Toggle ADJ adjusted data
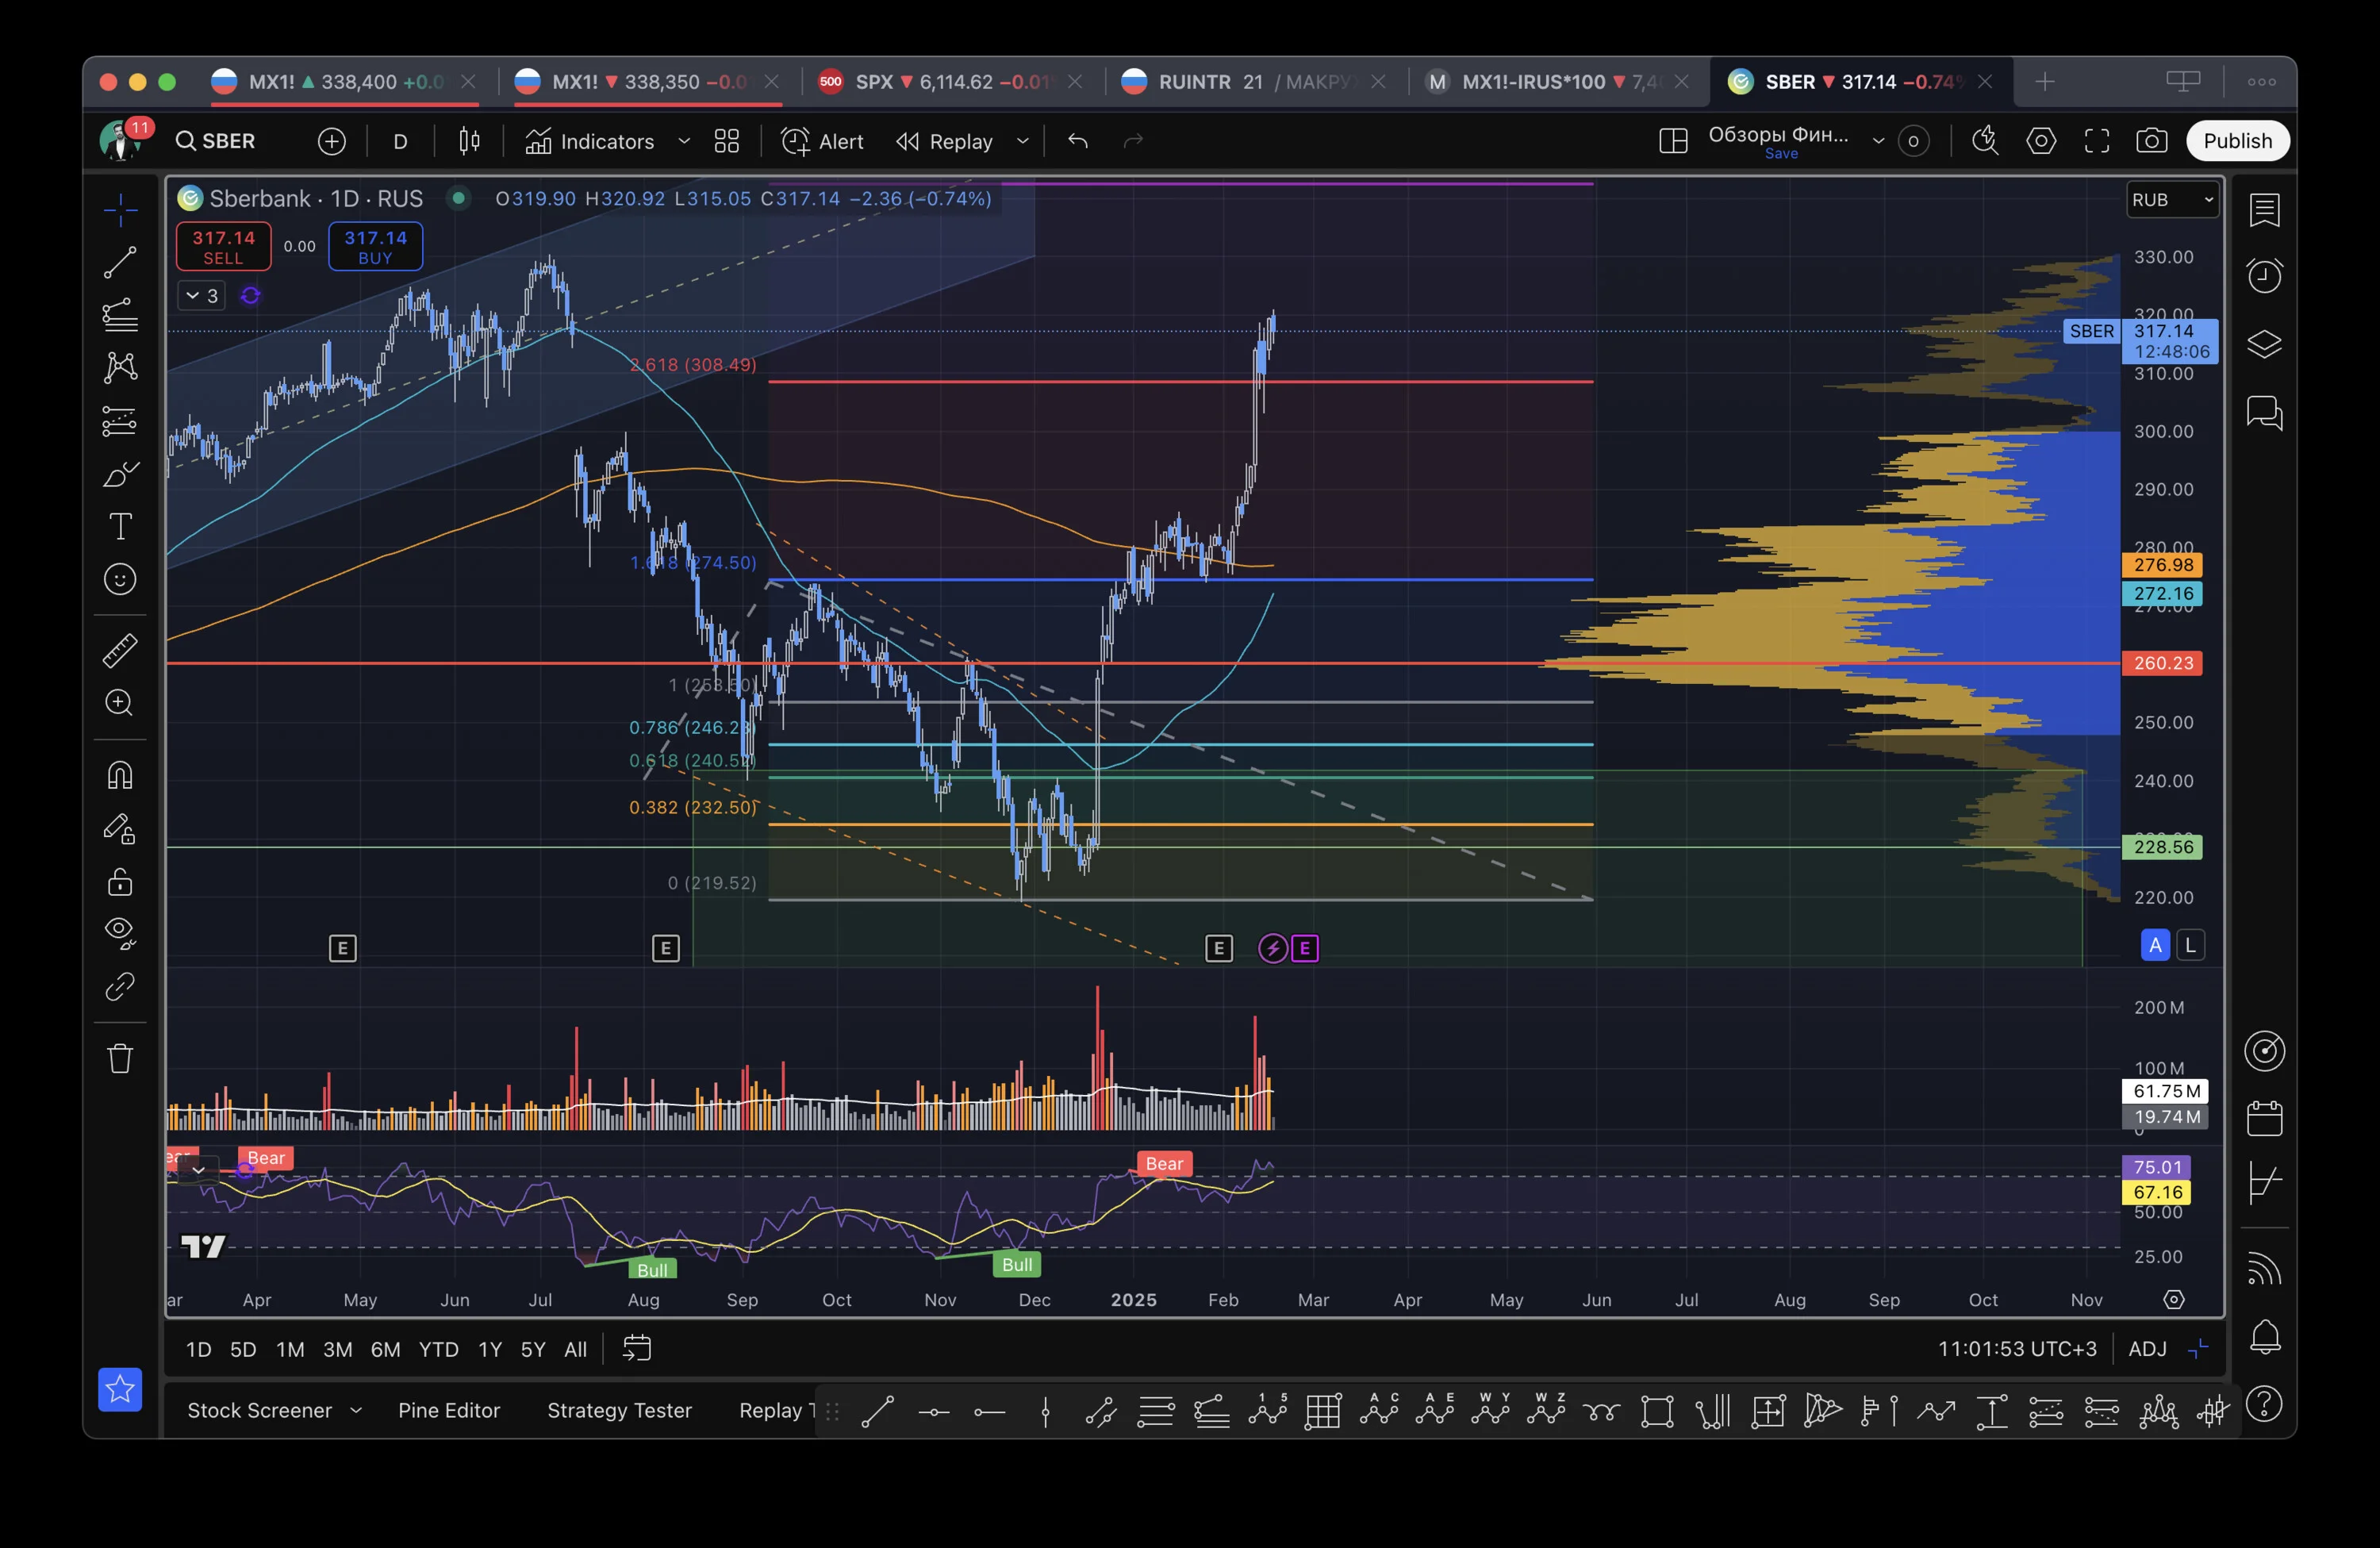 tap(2147, 1349)
